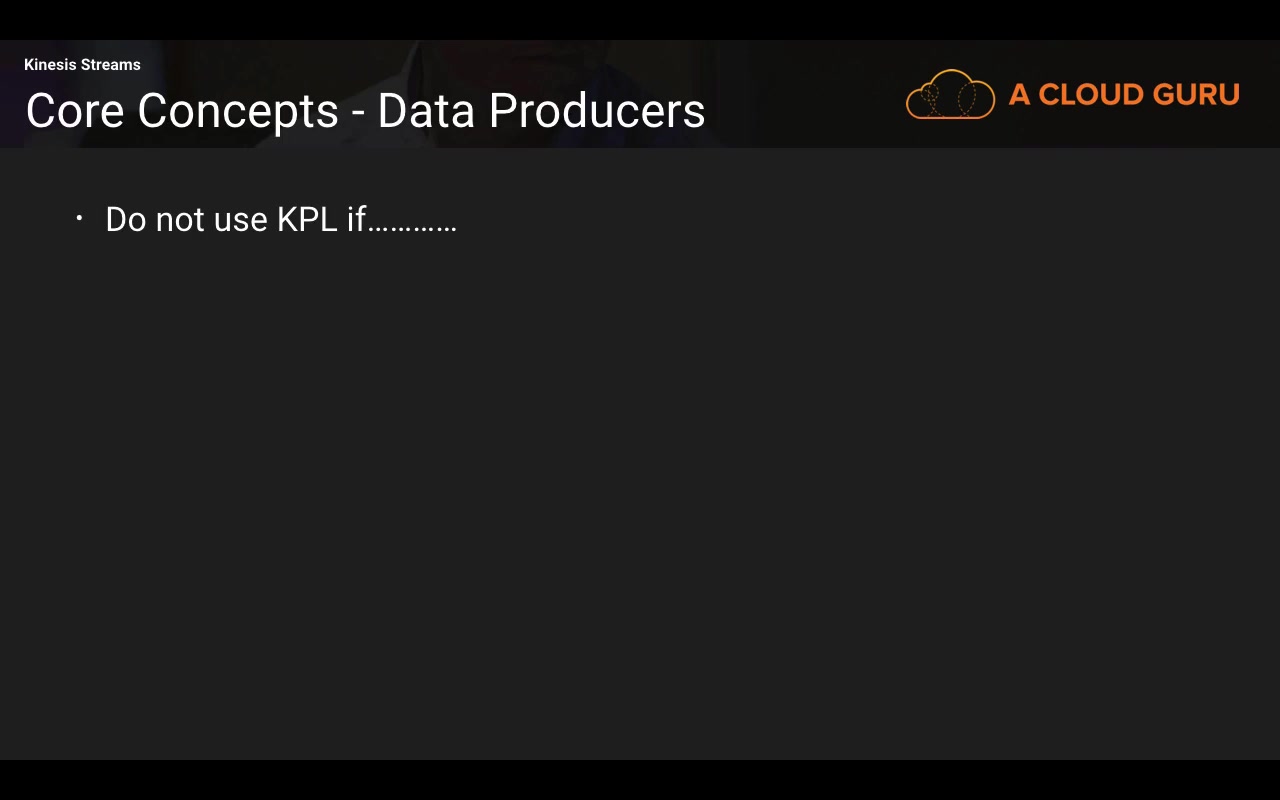Click the word "if" in the bullet
The height and width of the screenshot is (800, 1280).
pyautogui.click(x=356, y=220)
